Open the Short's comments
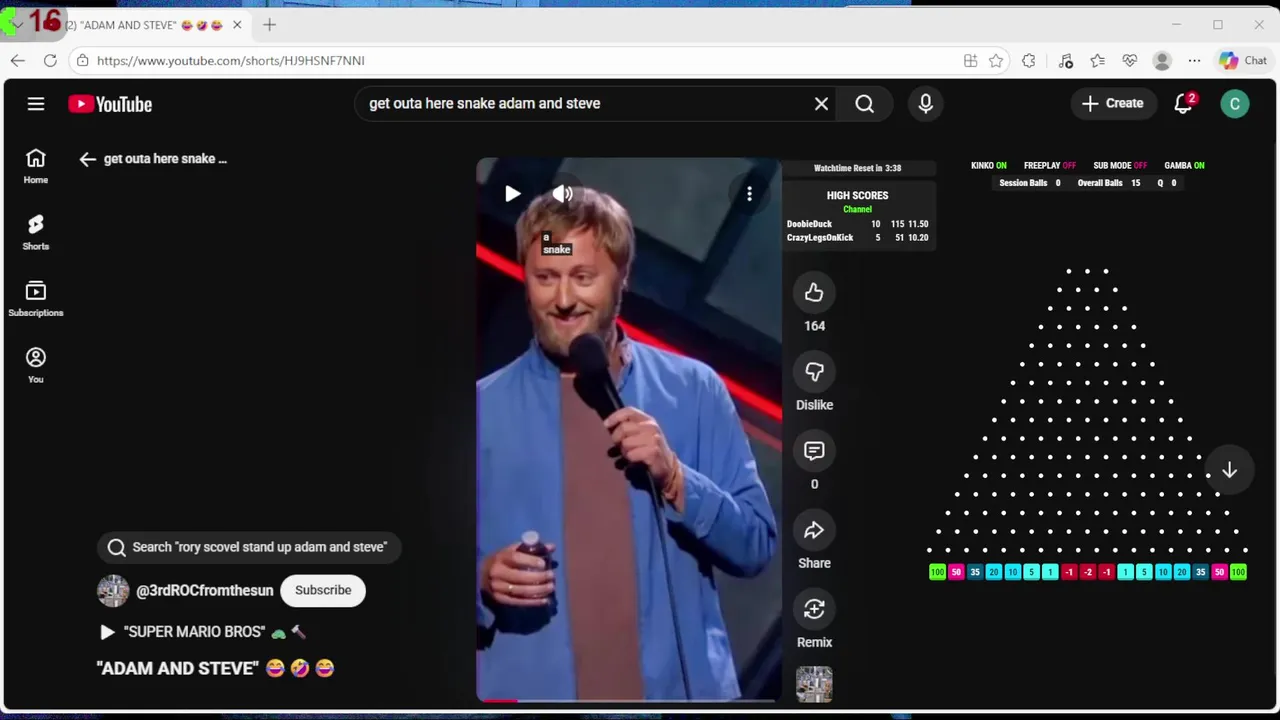The height and width of the screenshot is (720, 1280). 814,451
